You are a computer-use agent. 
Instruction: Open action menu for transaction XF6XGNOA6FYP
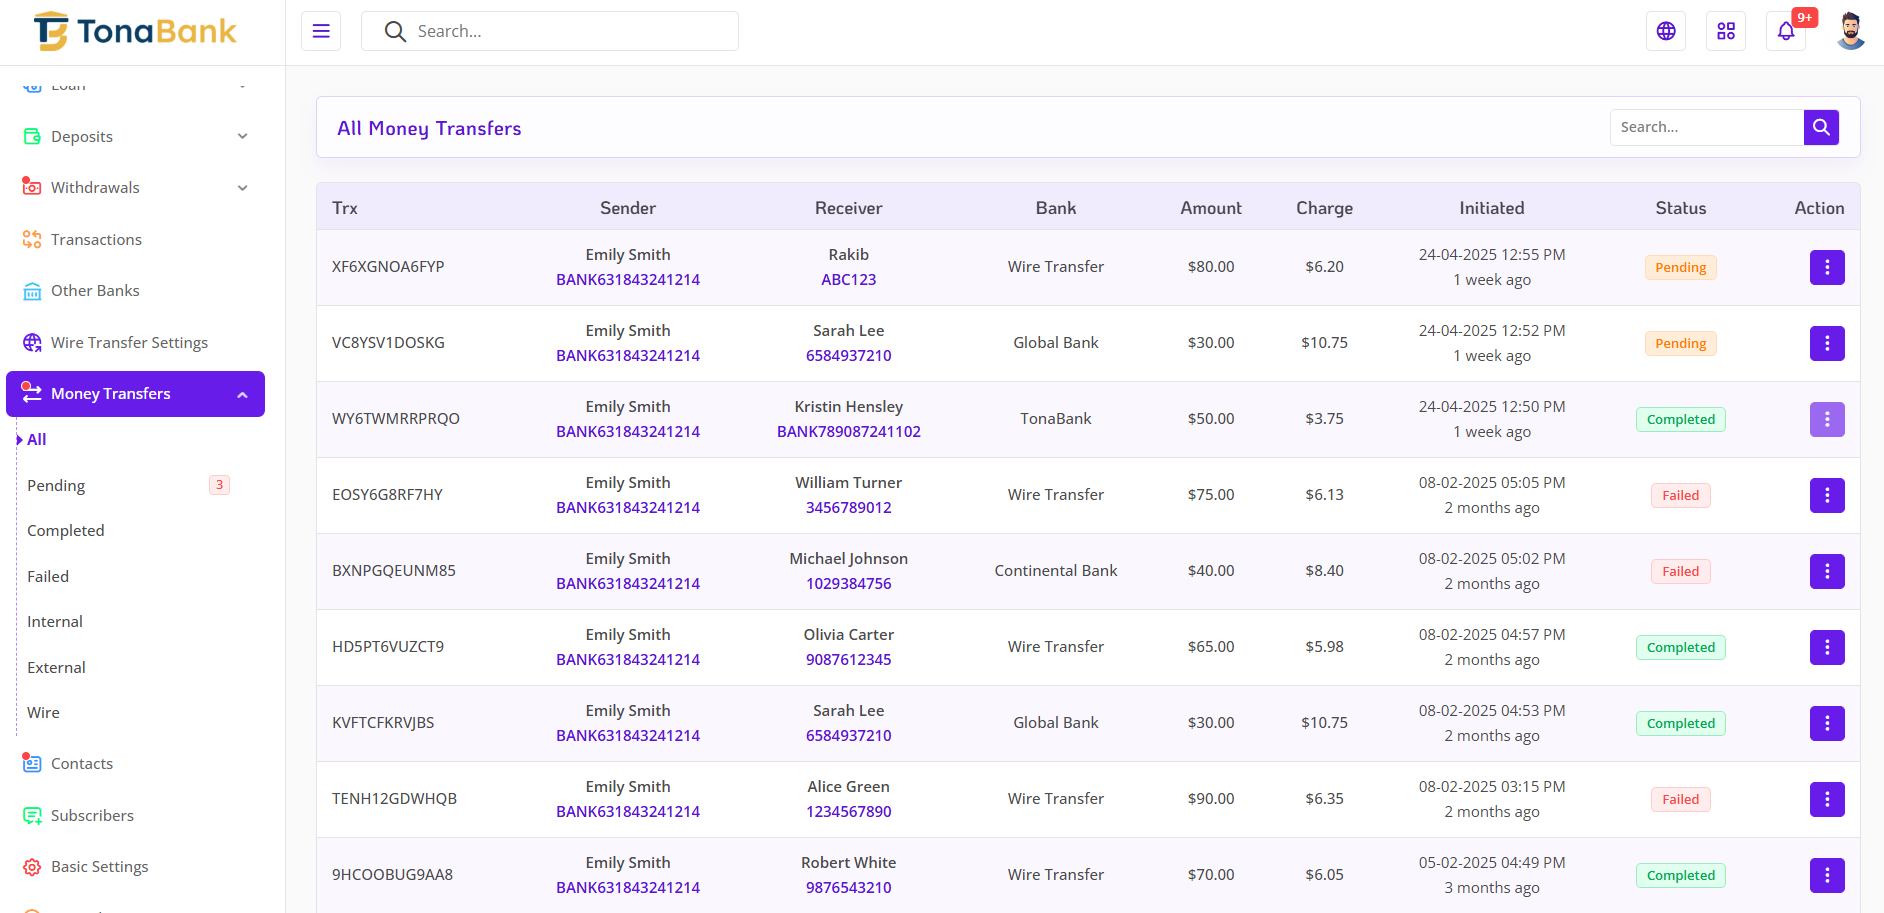1827,267
